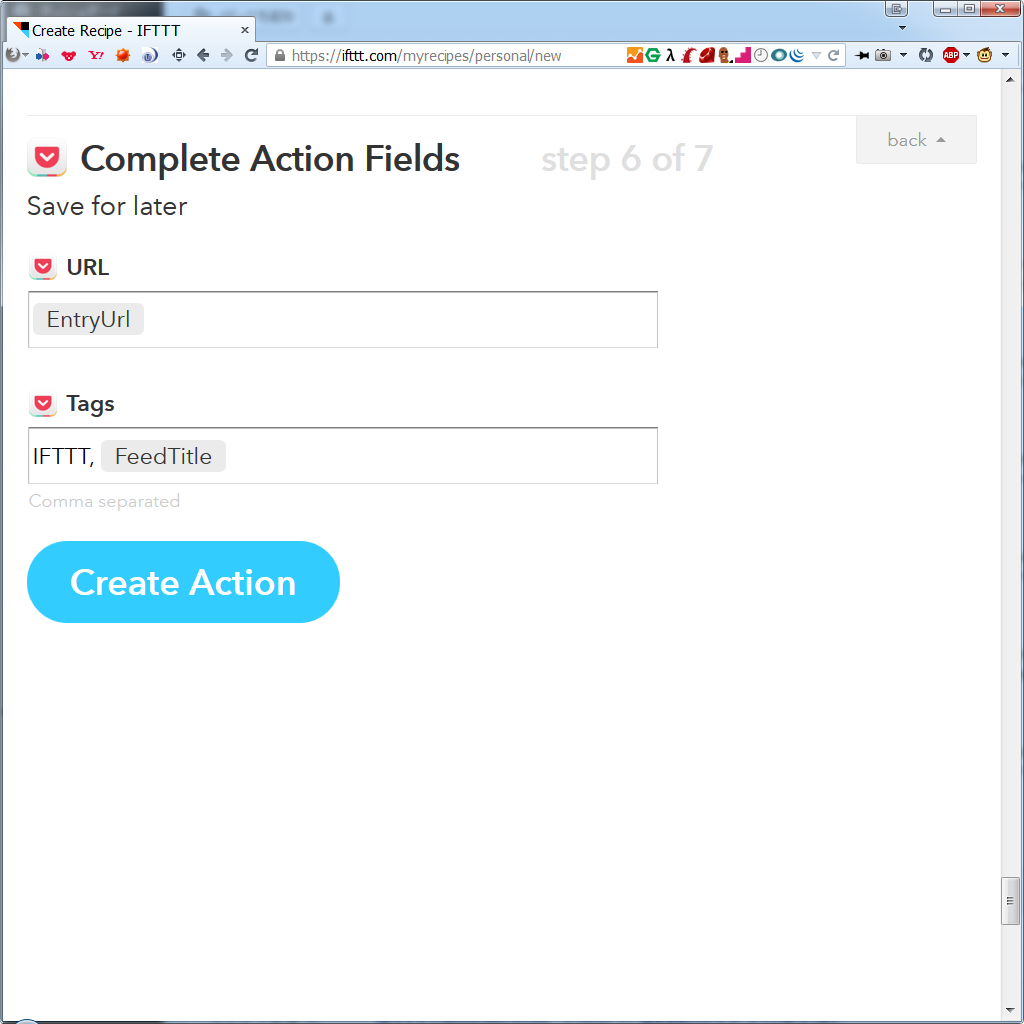Image resolution: width=1024 pixels, height=1024 pixels.
Task: Click the Create Action button
Action: click(184, 582)
